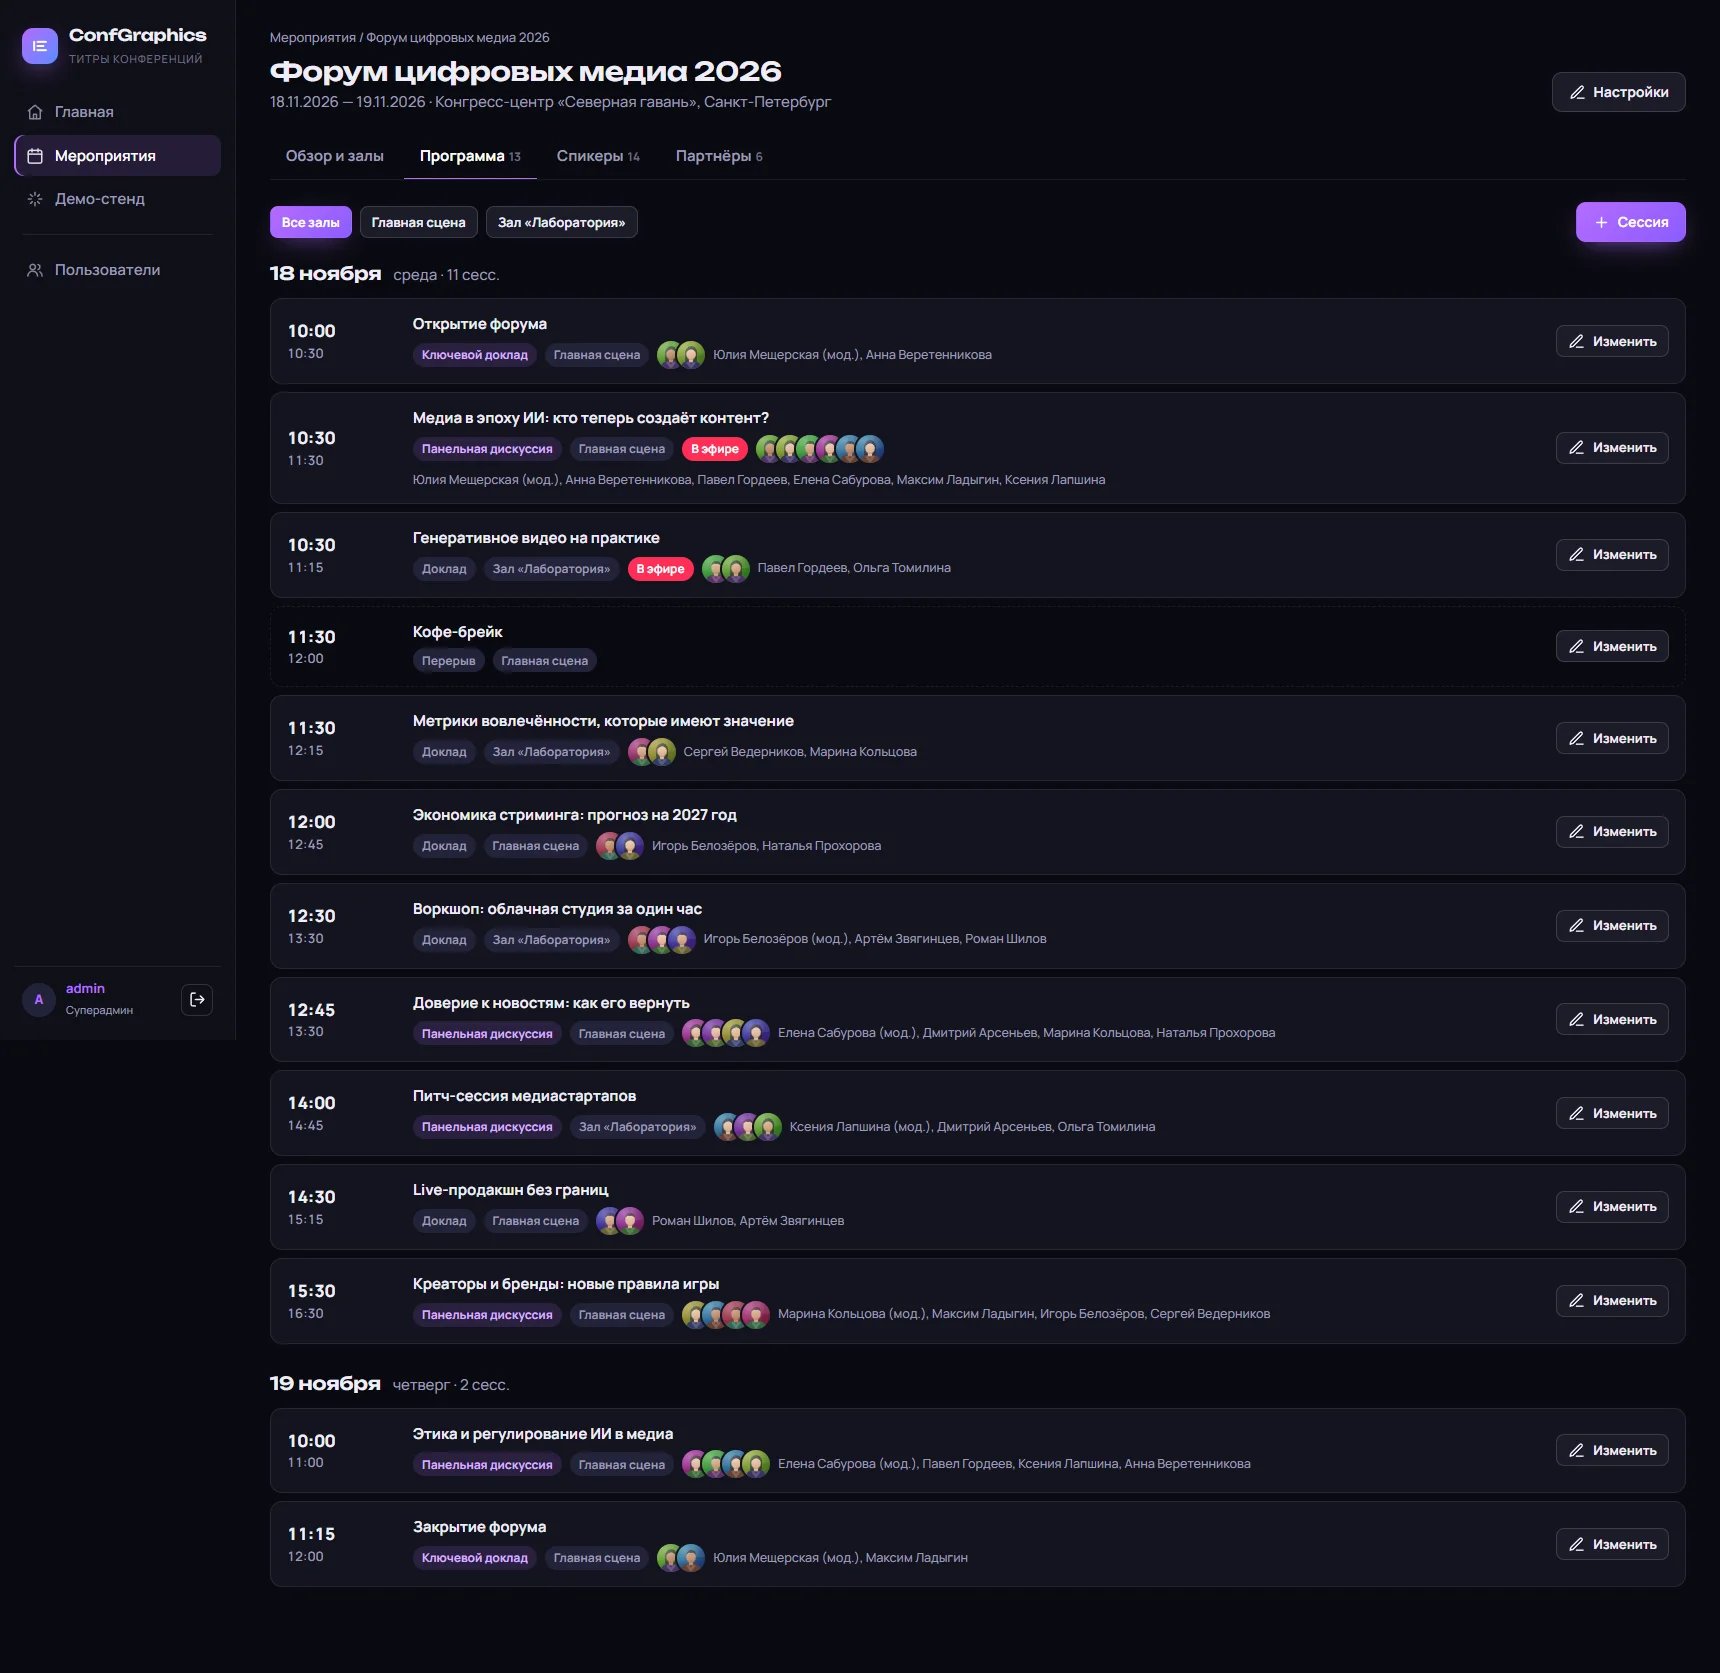This screenshot has width=1720, height=1673.
Task: Click the Перерыв tag on Кофе-брейк
Action: (x=449, y=661)
